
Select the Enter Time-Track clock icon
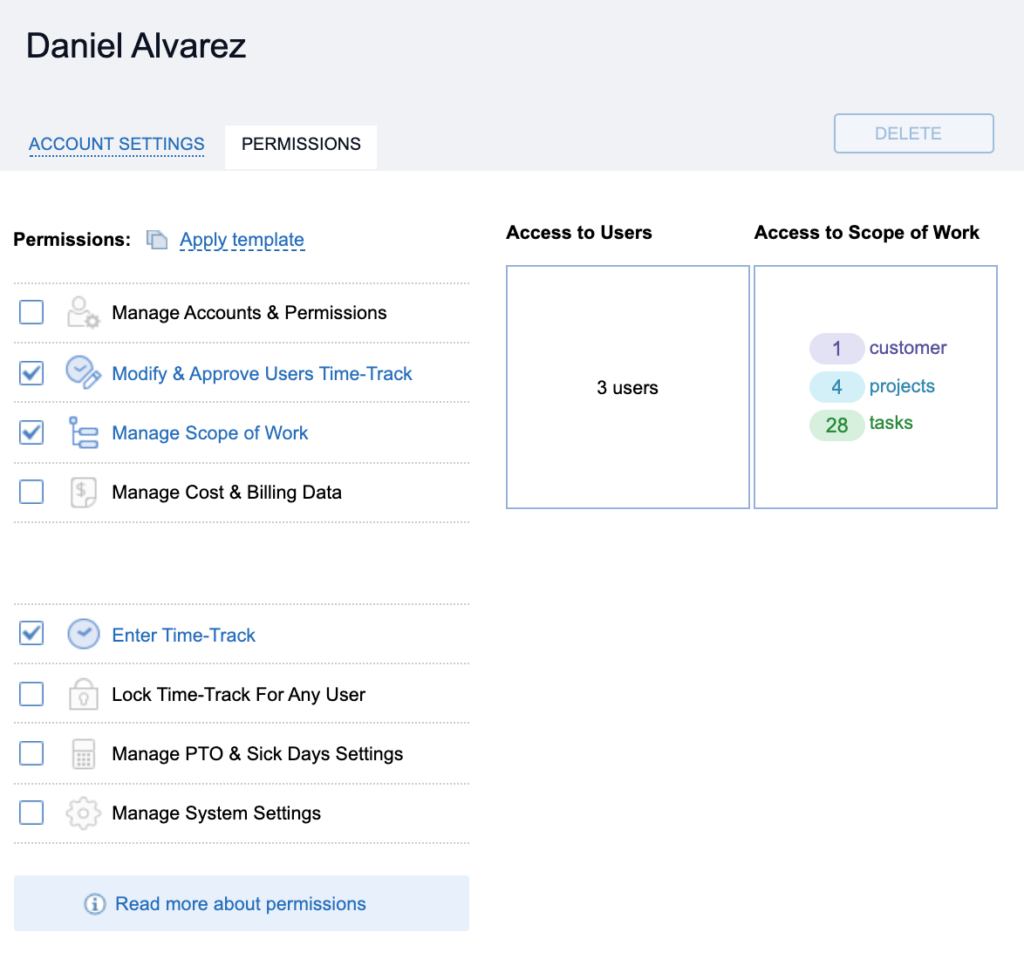pyautogui.click(x=83, y=633)
